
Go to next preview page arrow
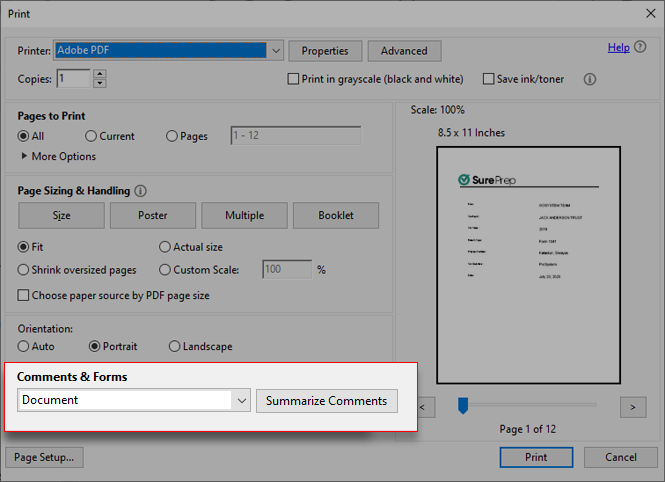point(632,407)
